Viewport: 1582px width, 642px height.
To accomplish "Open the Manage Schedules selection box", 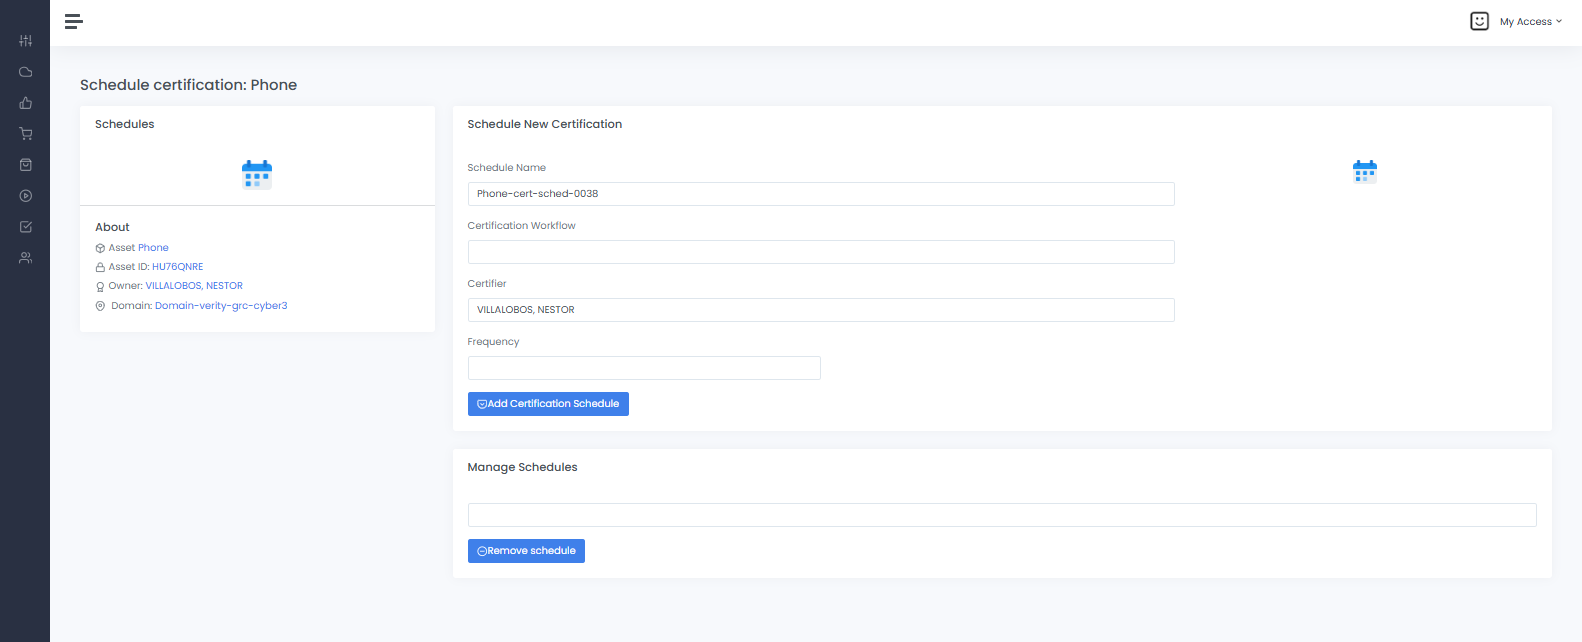I will pos(1002,515).
